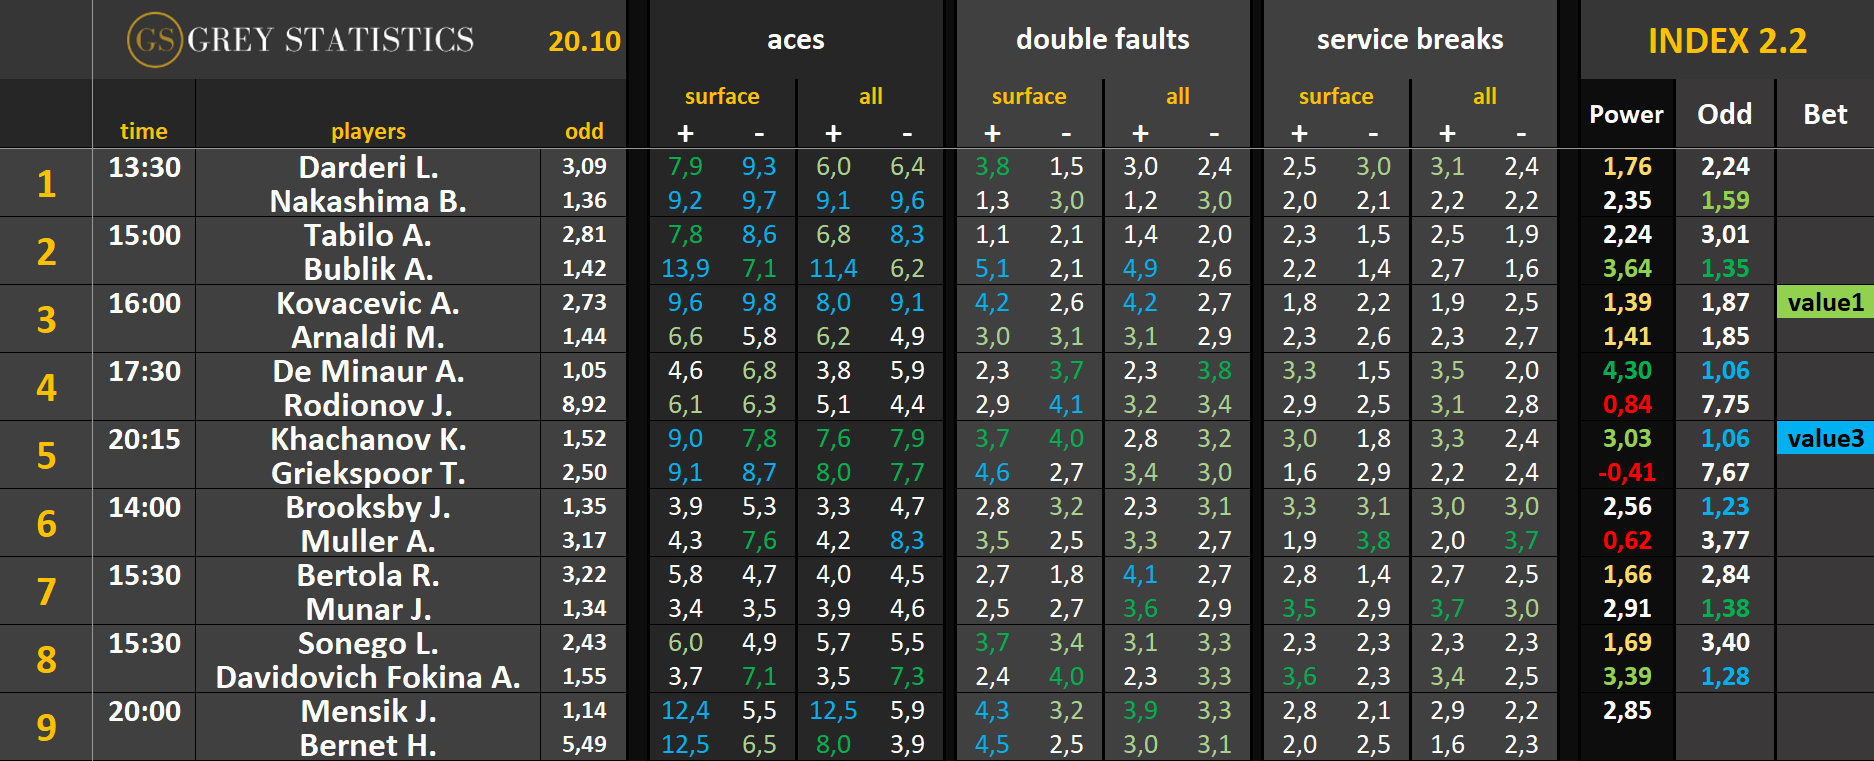
Task: Select player De Minaur A.
Action: coord(368,372)
